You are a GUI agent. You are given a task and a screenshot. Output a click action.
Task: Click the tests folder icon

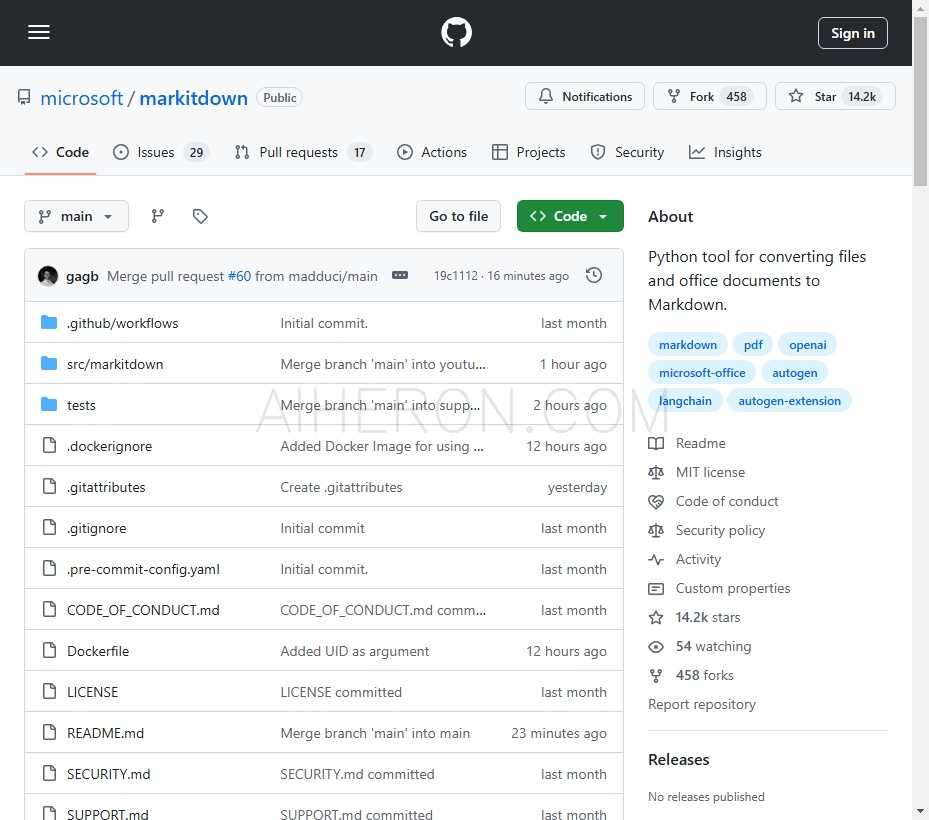click(49, 405)
